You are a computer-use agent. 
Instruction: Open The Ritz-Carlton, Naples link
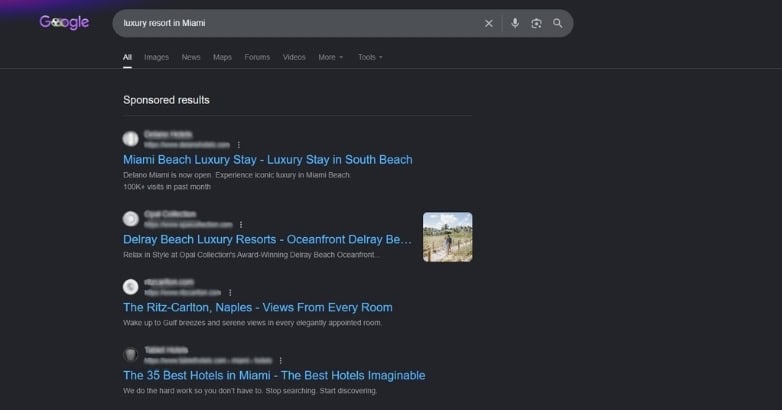(x=257, y=307)
